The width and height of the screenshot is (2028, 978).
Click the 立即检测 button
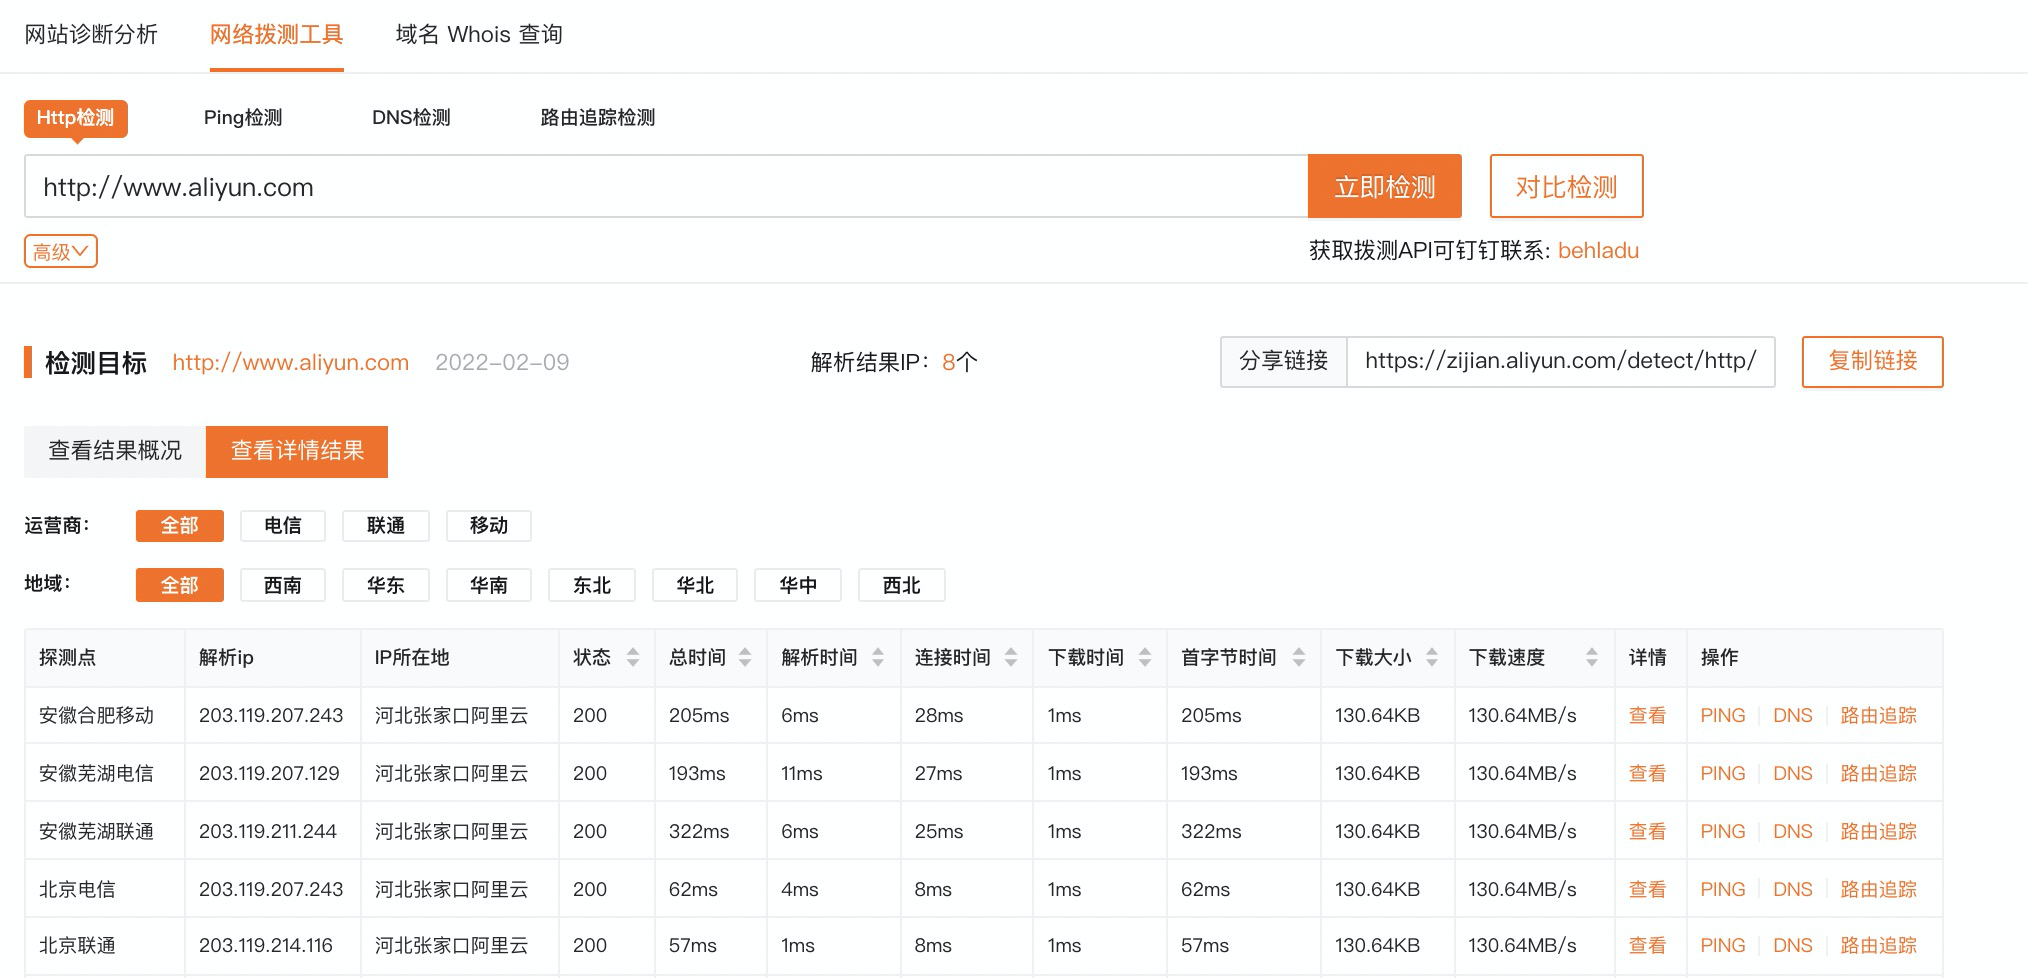tap(1385, 186)
